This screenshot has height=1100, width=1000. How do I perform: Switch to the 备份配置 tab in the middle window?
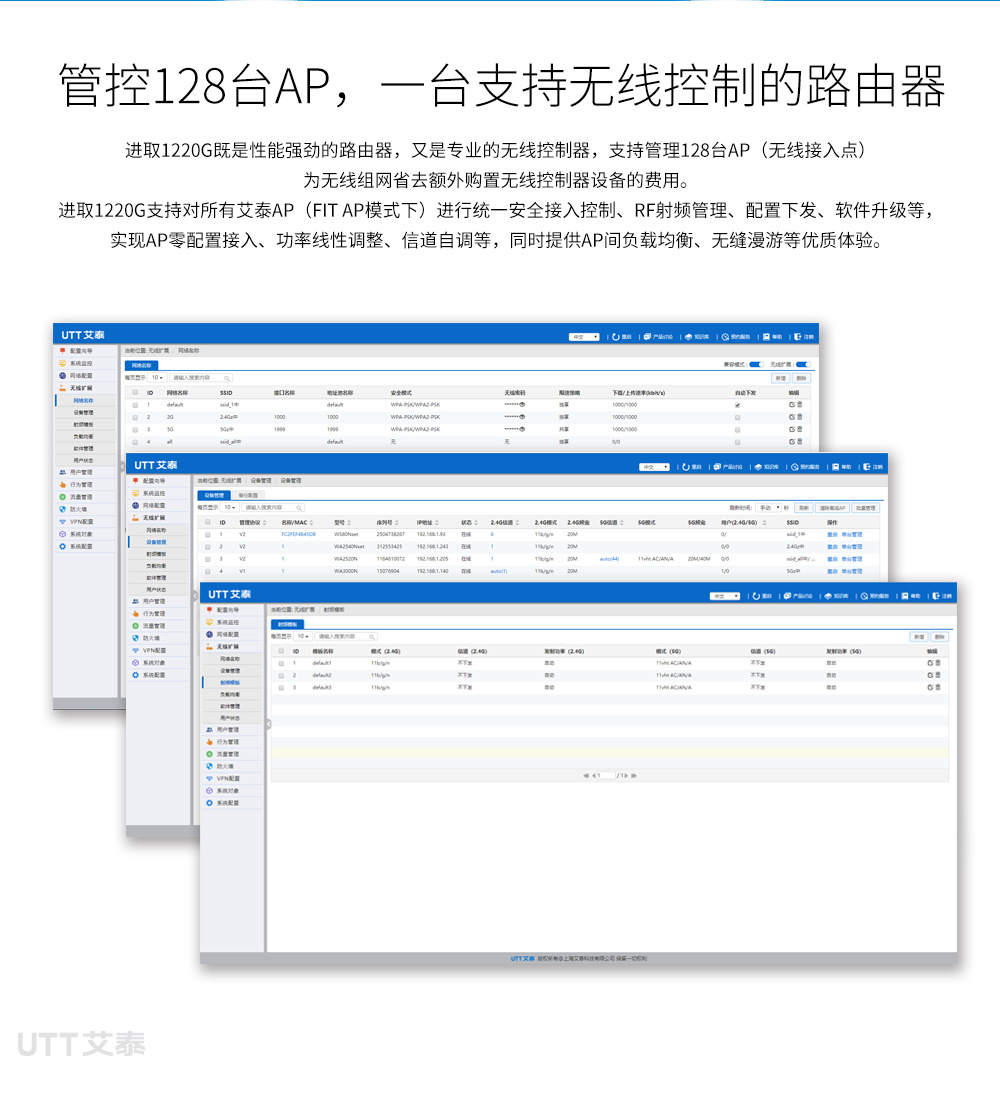pyautogui.click(x=248, y=495)
